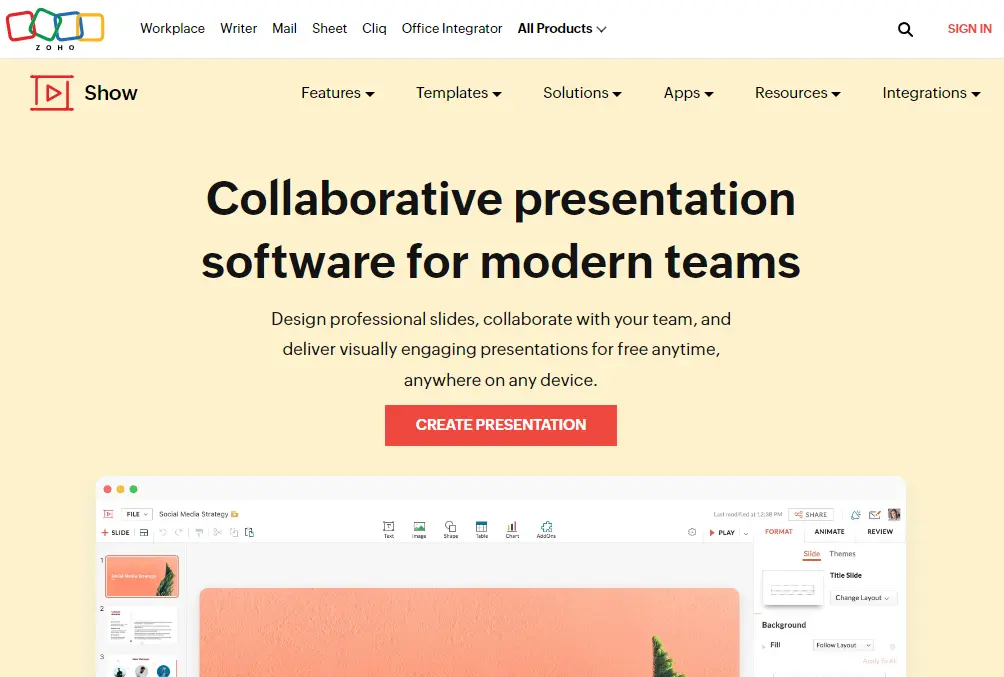
Task: Open the Themes tab in format panel
Action: [x=842, y=554]
